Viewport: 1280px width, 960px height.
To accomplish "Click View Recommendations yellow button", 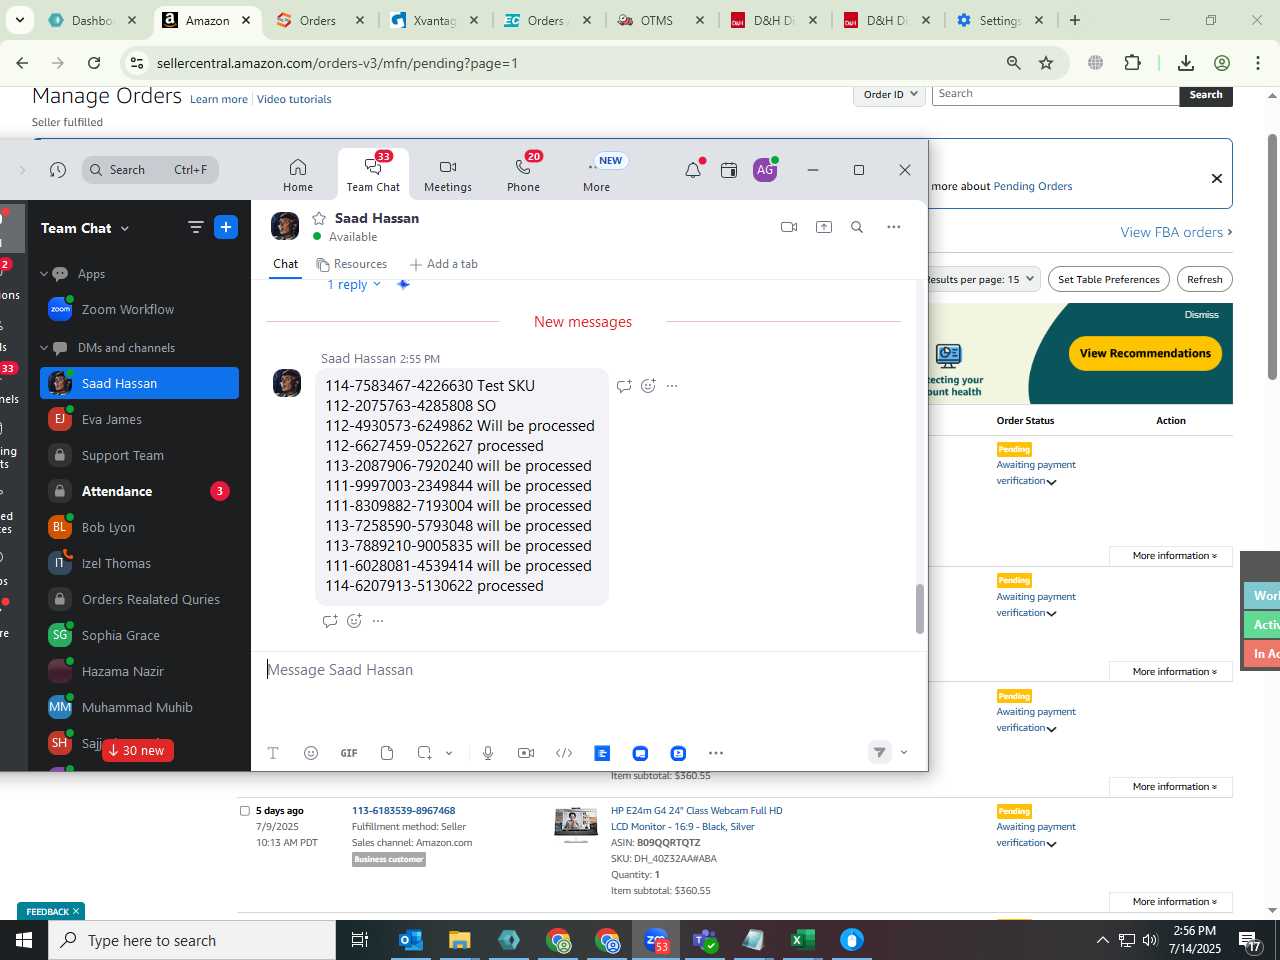I will click(x=1145, y=353).
